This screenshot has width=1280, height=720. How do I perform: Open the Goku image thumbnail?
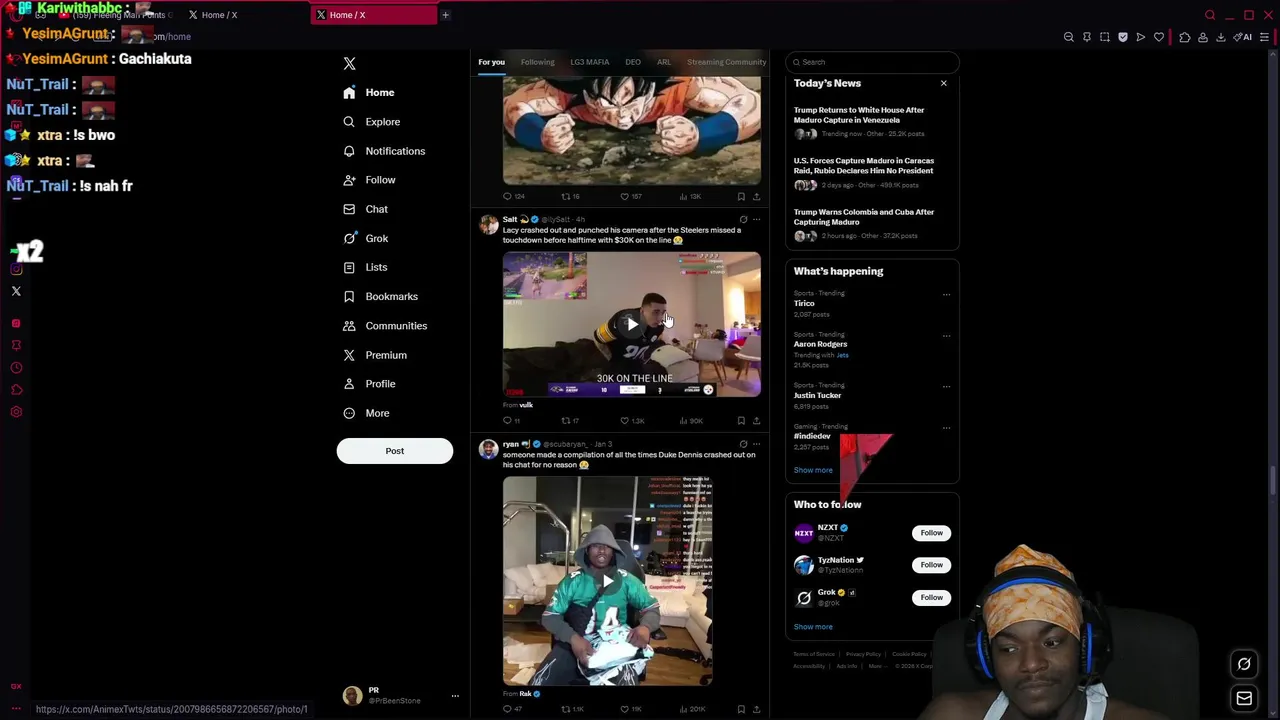click(x=632, y=131)
